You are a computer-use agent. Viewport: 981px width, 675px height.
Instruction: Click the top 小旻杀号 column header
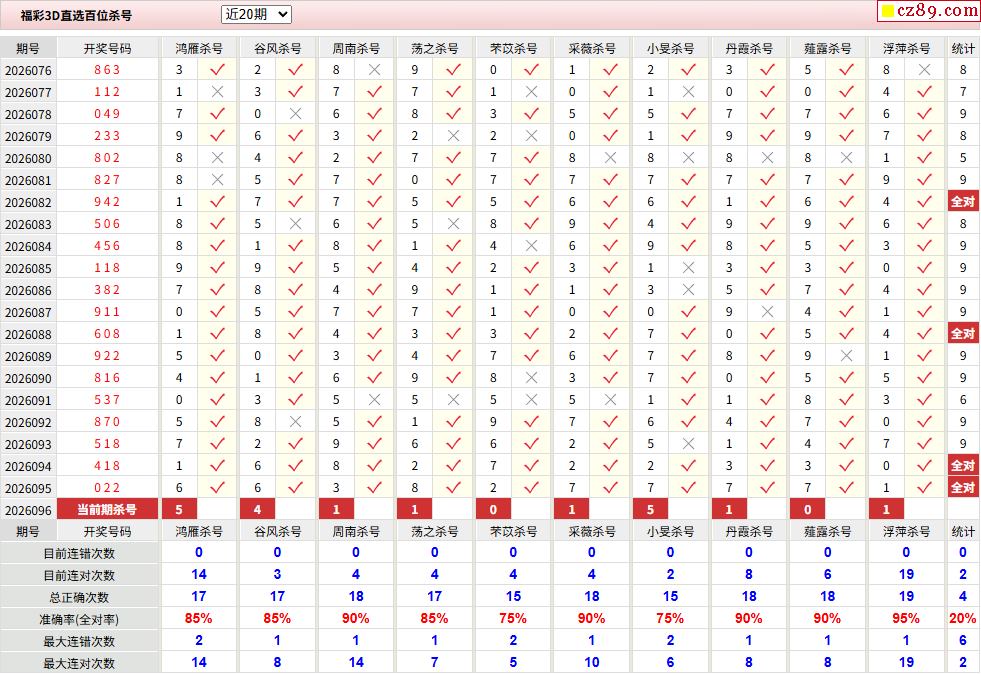(671, 48)
